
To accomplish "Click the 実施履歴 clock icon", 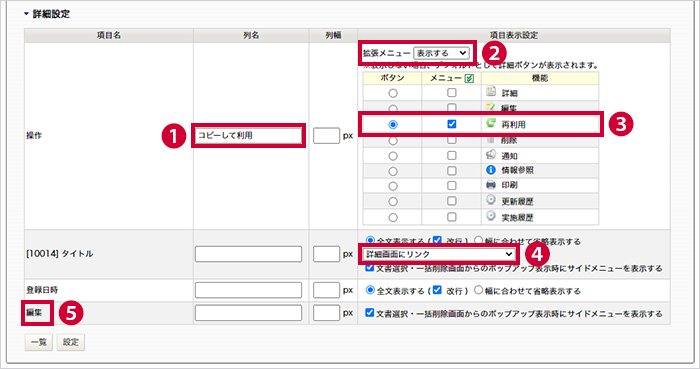I will pos(491,216).
